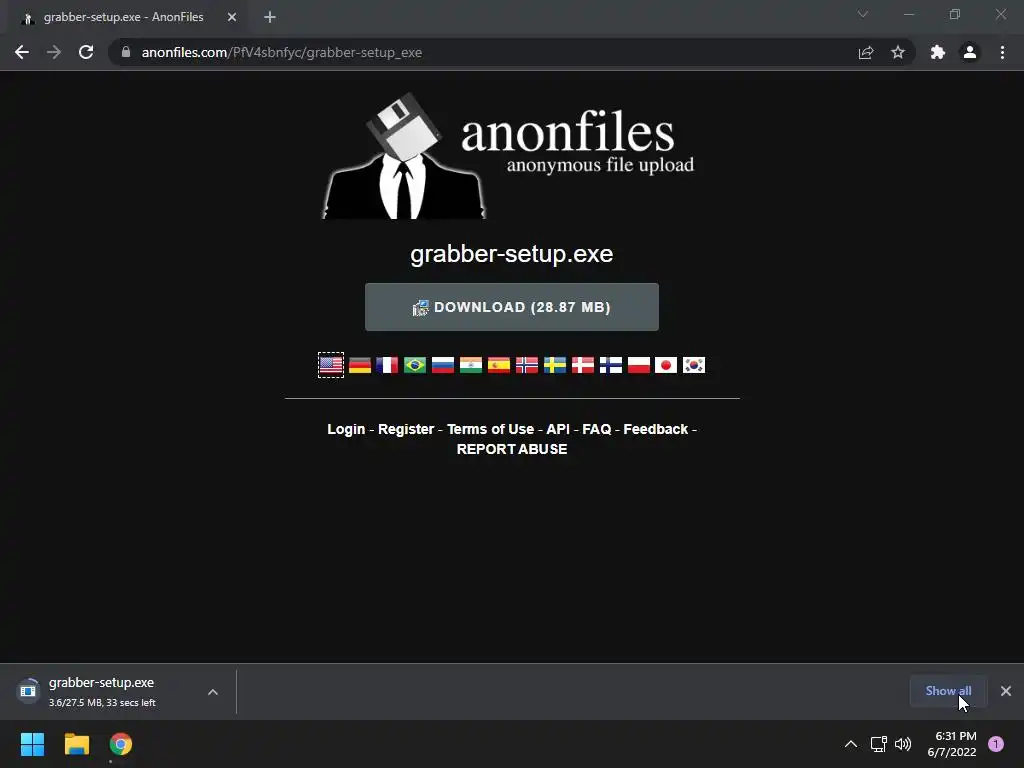Open tab search chevron in title bar
The image size is (1024, 768).
coord(863,14)
